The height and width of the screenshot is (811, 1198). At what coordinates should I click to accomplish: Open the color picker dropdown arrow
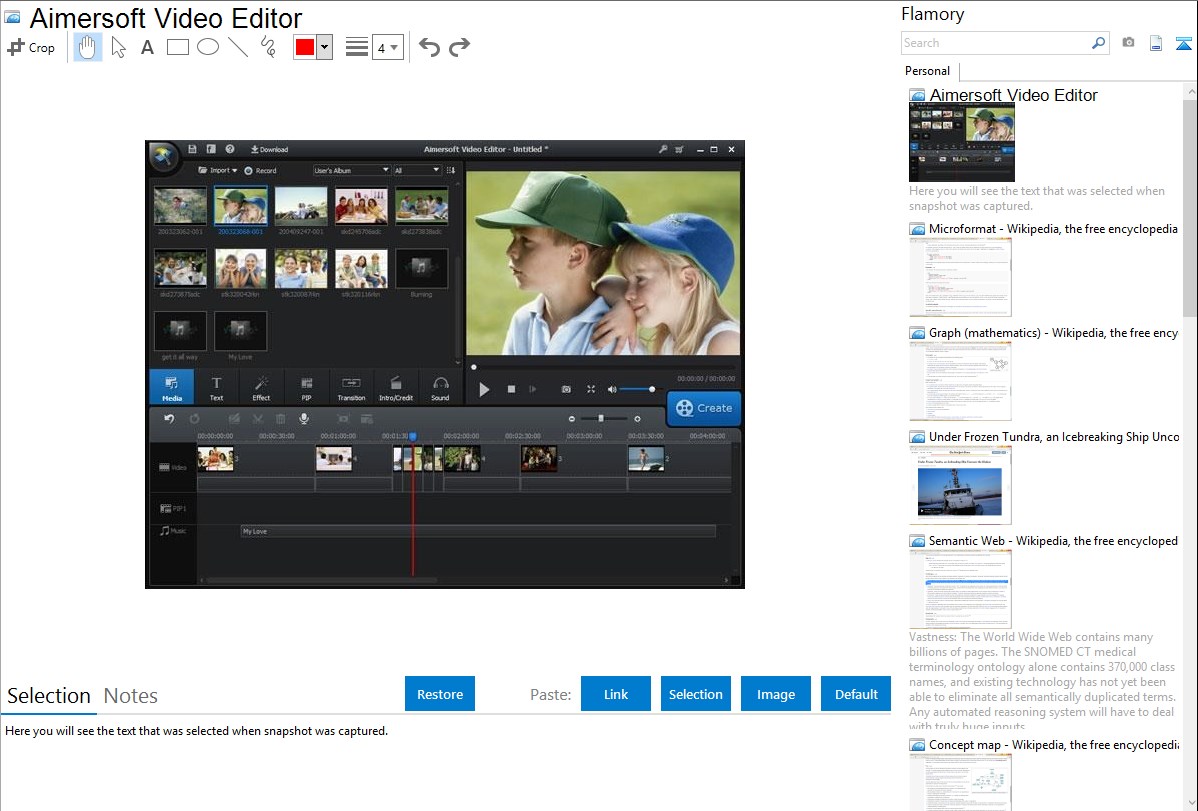(324, 47)
